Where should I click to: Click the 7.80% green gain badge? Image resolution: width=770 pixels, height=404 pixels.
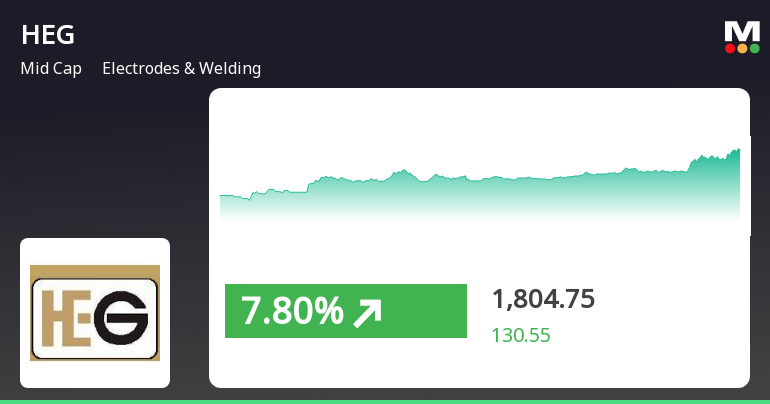click(345, 311)
